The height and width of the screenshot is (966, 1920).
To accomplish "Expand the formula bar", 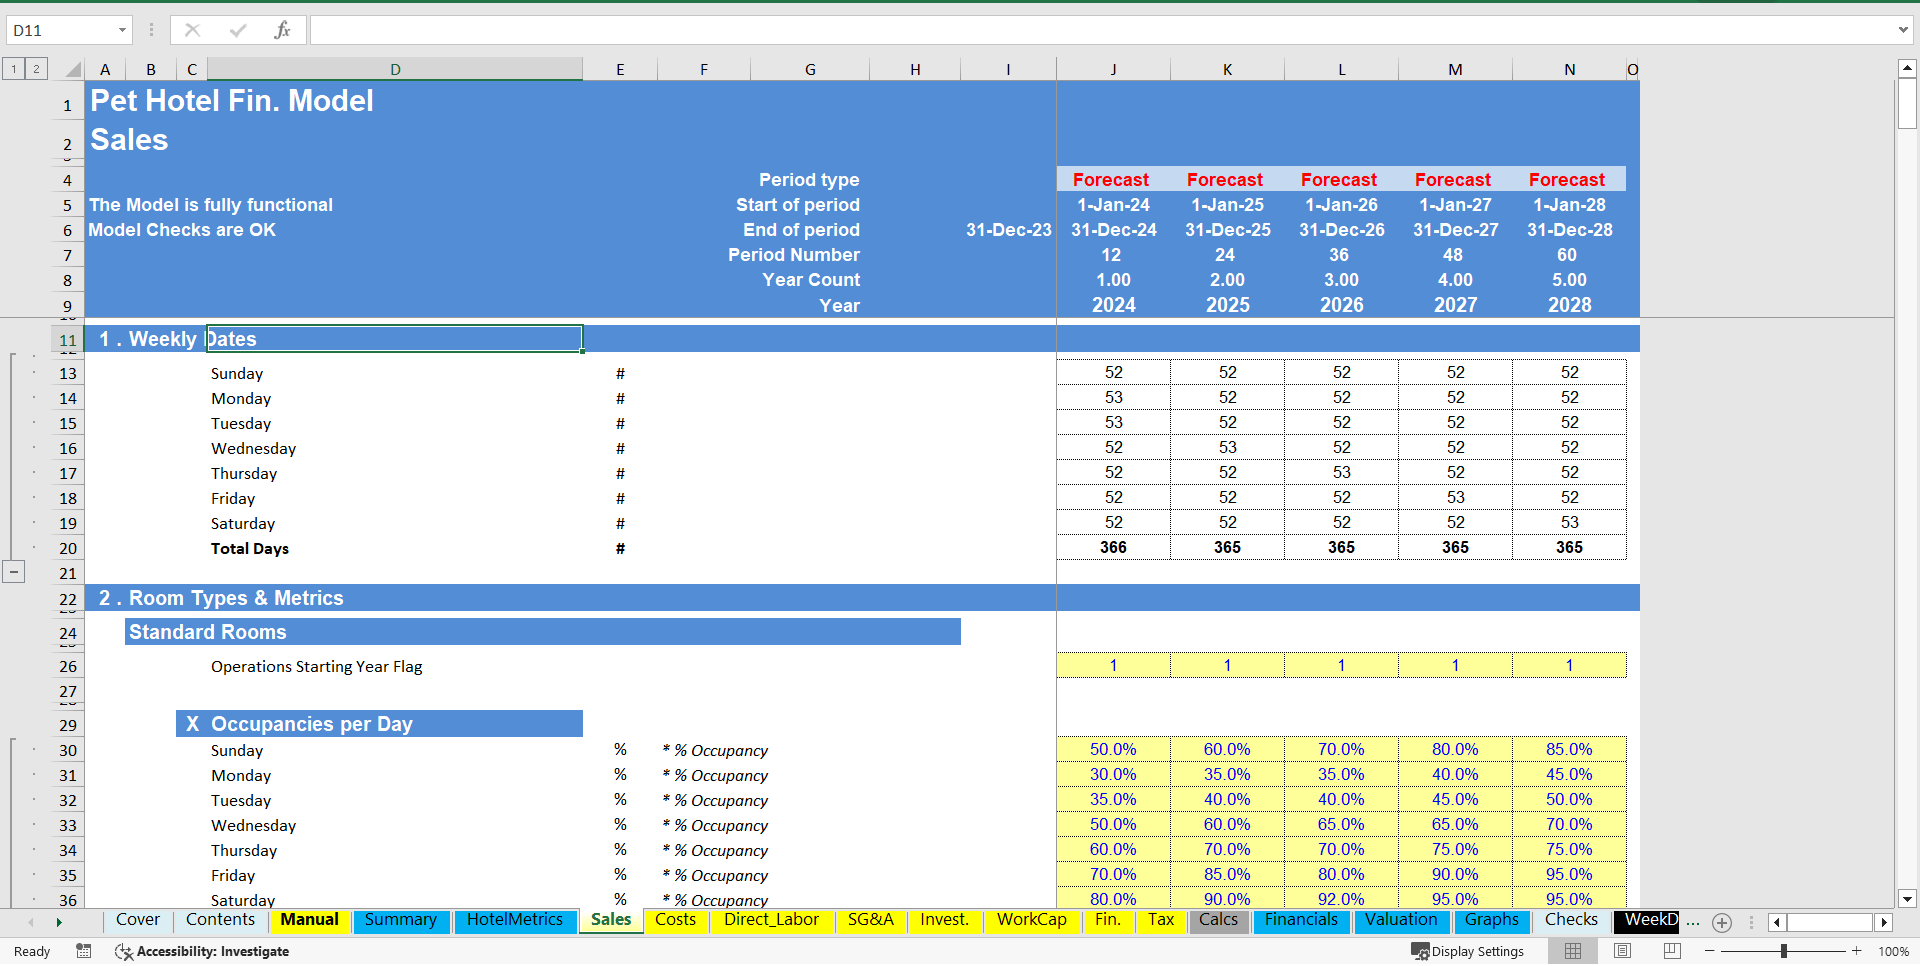I will coord(1903,30).
